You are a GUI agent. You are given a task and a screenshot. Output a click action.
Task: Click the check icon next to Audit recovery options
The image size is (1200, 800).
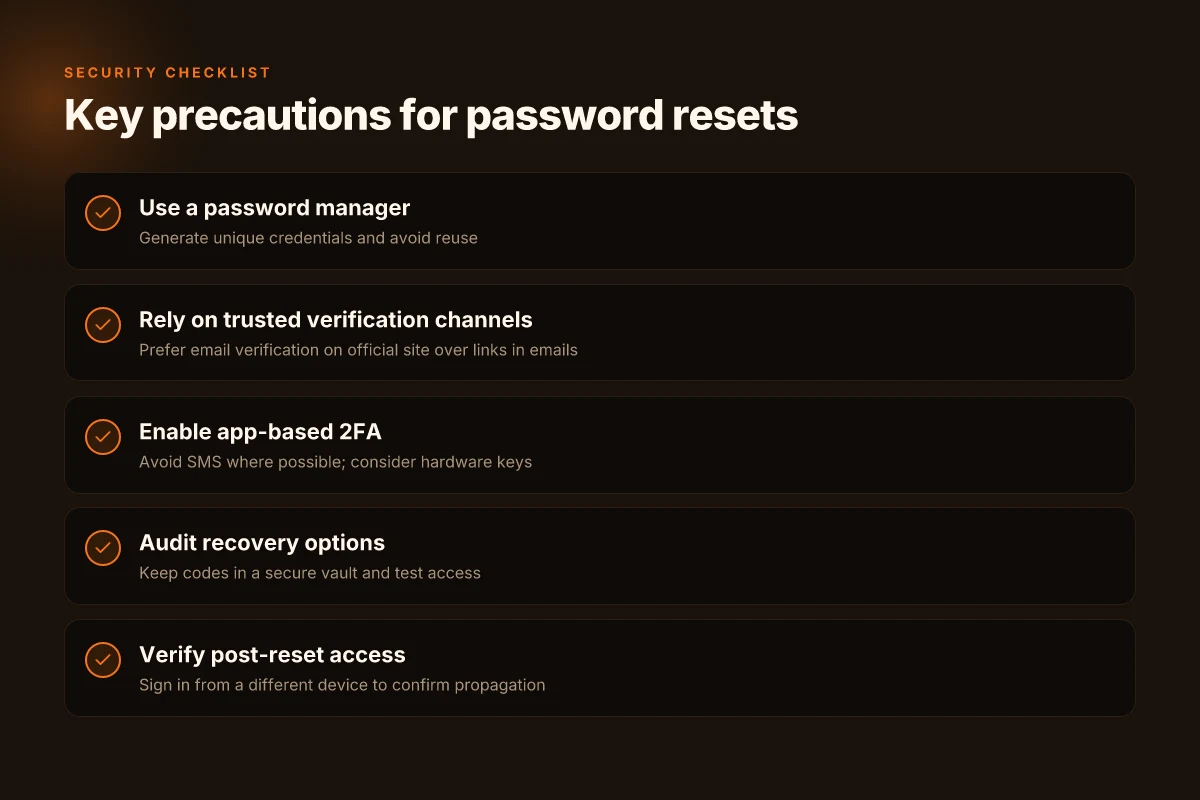(x=102, y=548)
